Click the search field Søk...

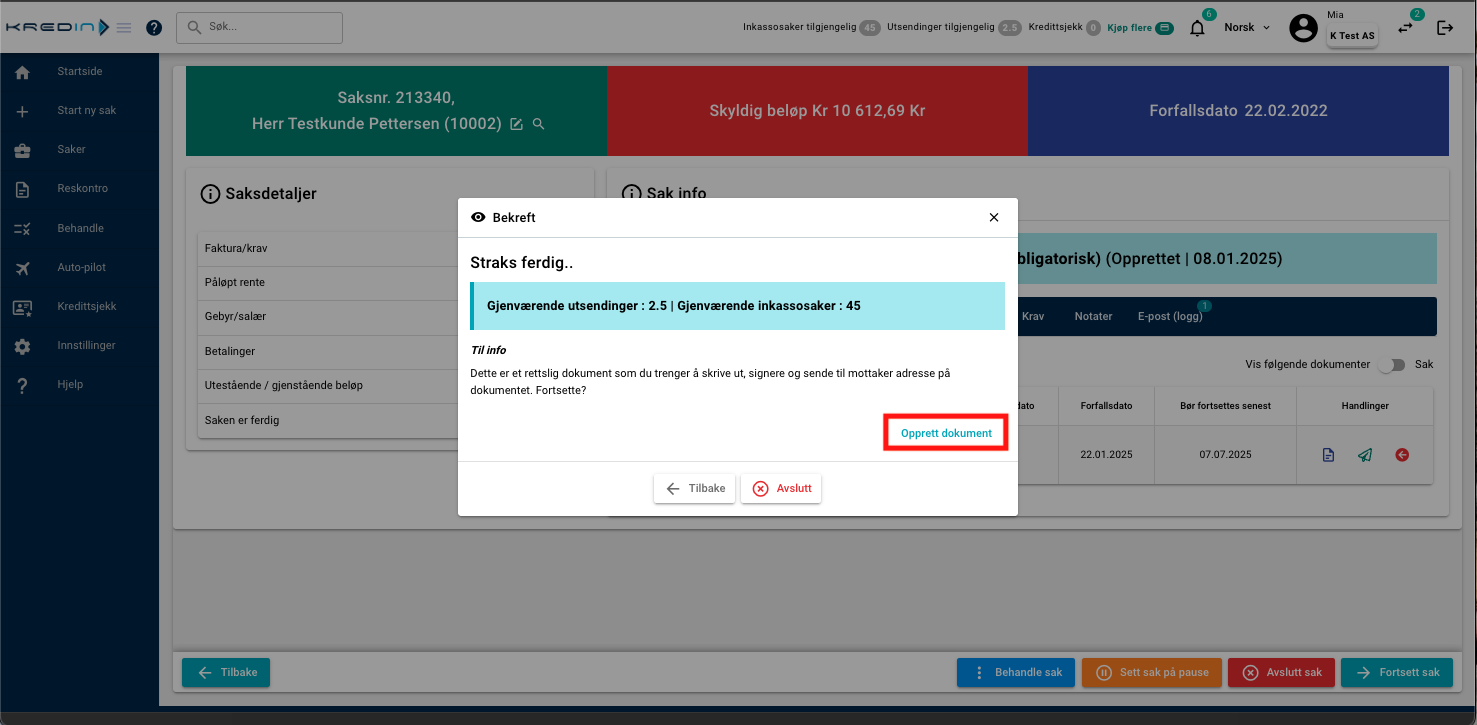coord(259,28)
